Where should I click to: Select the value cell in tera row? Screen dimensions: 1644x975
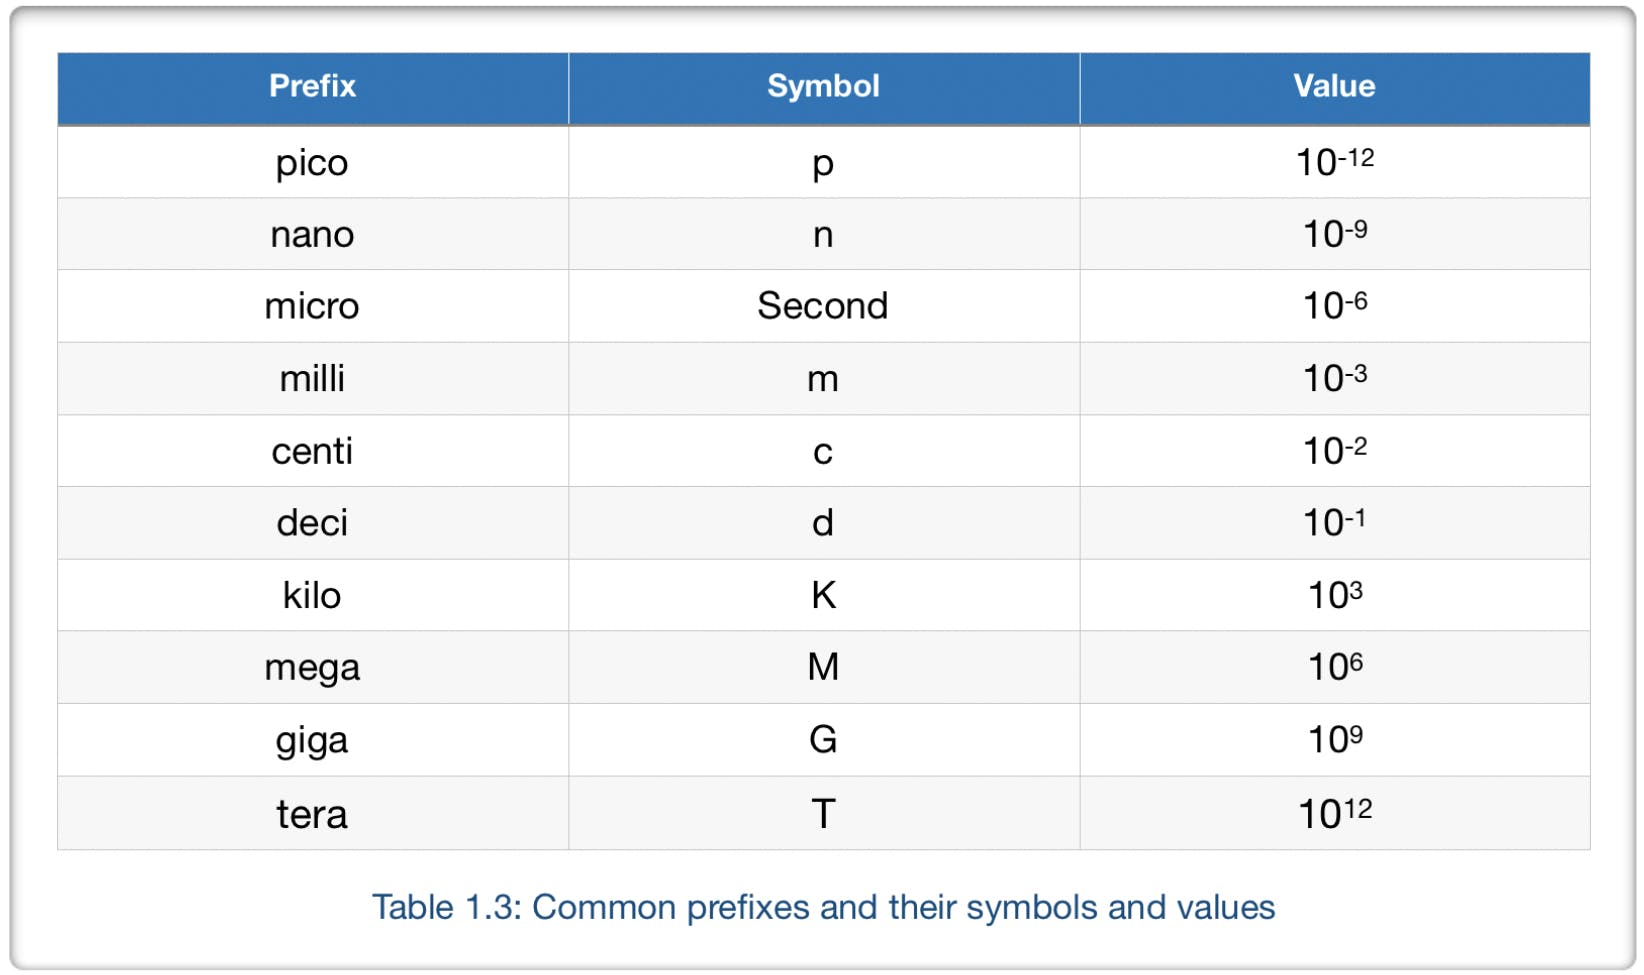tap(1334, 814)
